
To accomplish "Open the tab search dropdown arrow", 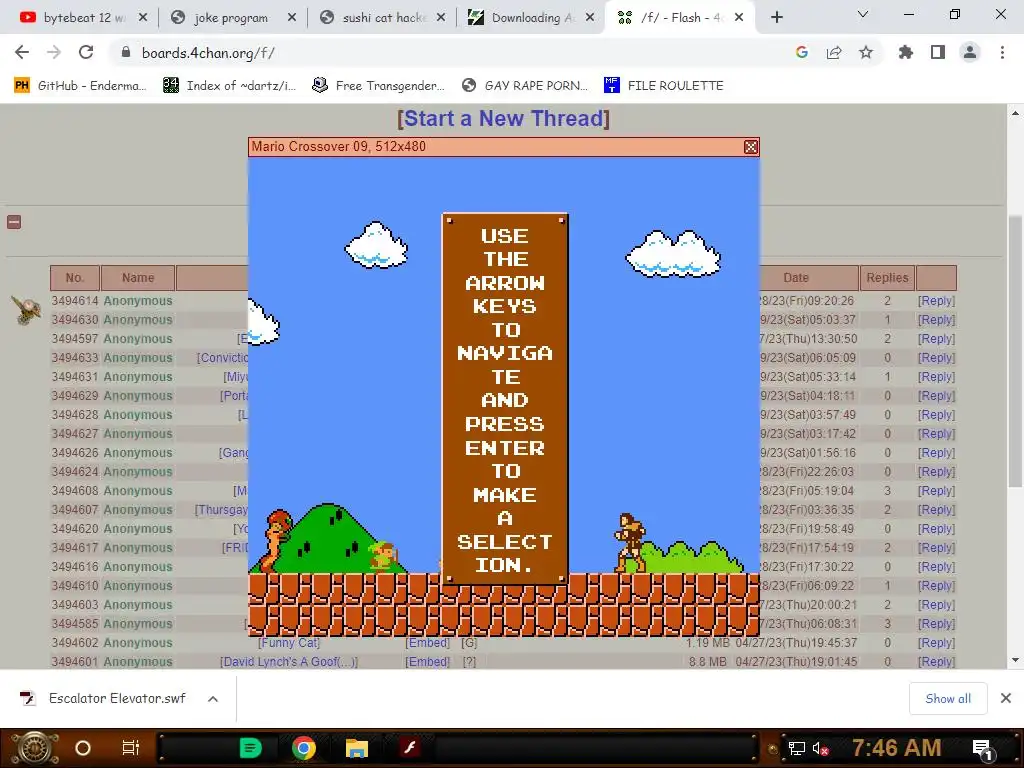I will [863, 14].
